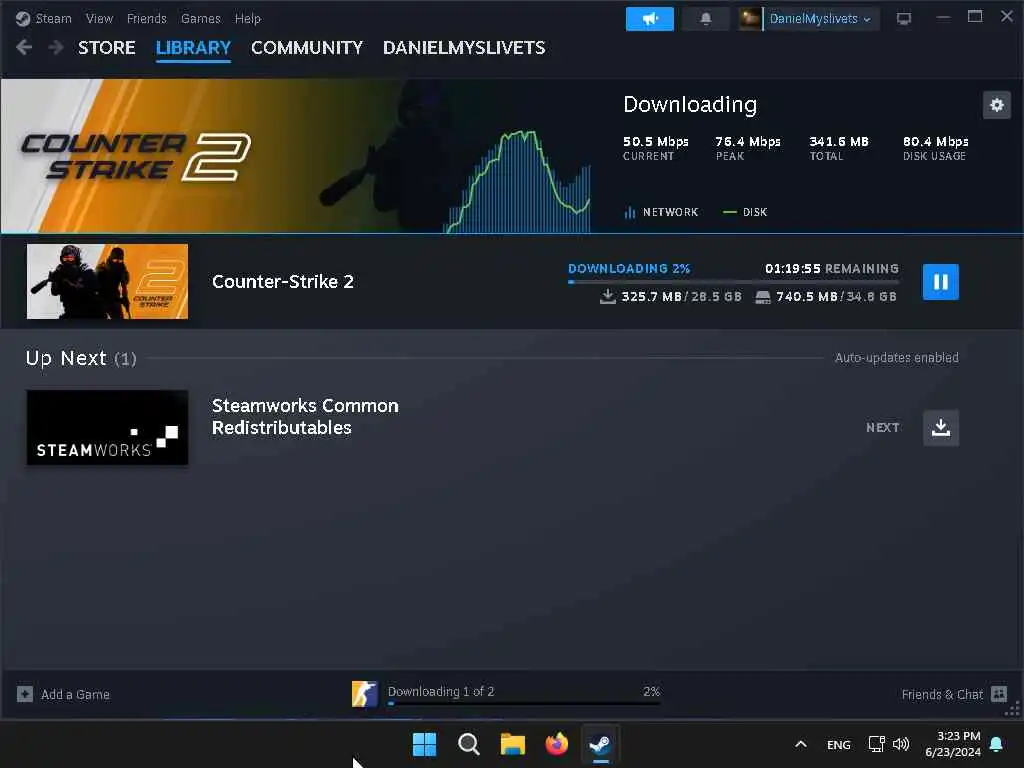Click Auto-updates enabled text
This screenshot has height=768, width=1024.
point(897,358)
